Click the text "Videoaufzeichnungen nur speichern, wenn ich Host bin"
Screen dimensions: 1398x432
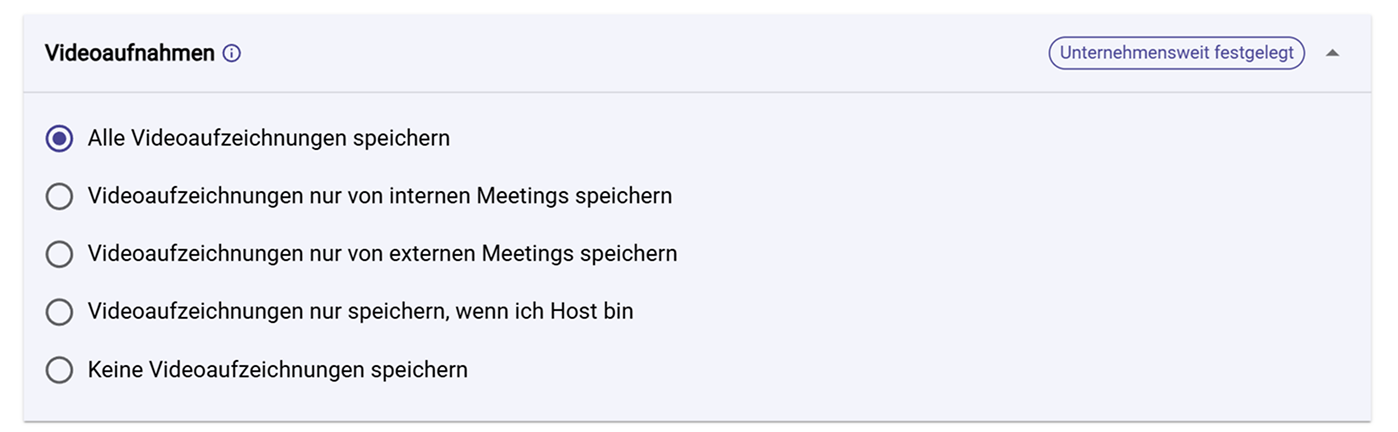[x=360, y=312]
